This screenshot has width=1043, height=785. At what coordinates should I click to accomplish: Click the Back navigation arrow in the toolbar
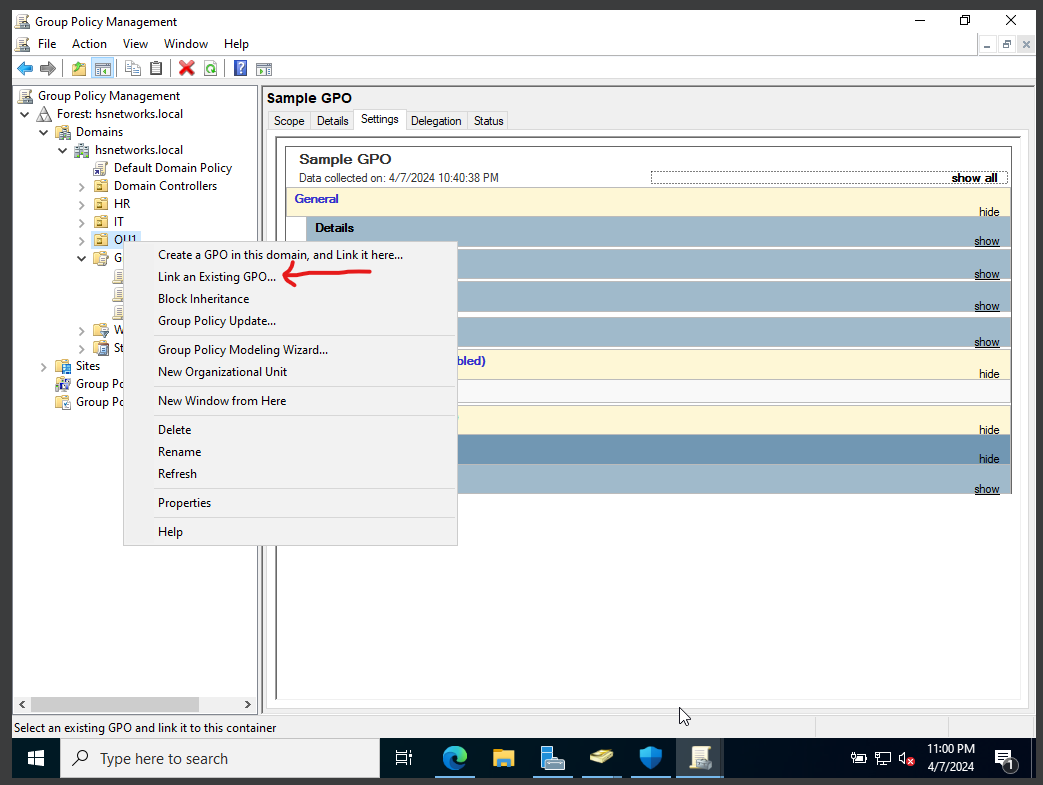24,68
